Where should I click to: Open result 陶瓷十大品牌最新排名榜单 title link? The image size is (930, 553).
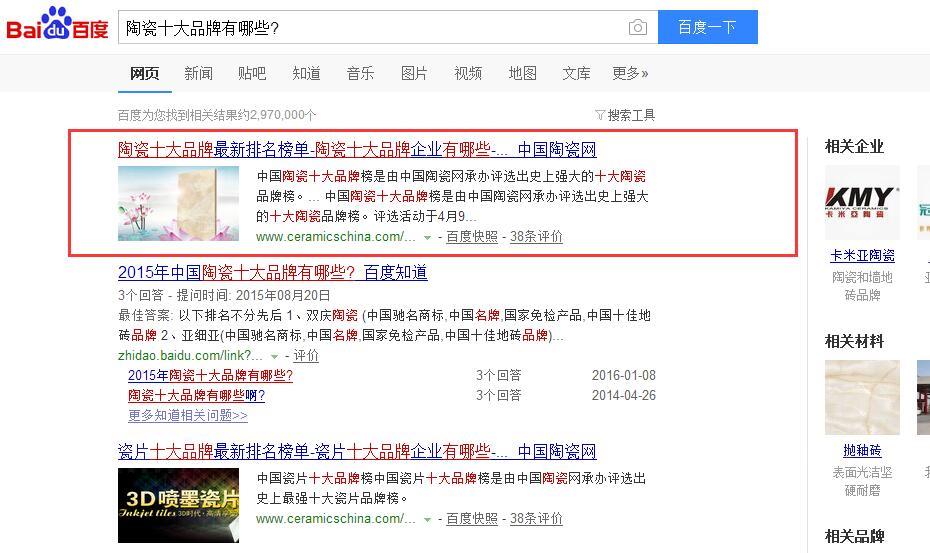[357, 150]
